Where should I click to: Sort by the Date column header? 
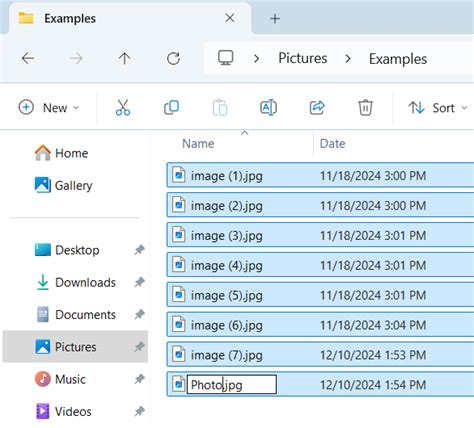point(332,144)
